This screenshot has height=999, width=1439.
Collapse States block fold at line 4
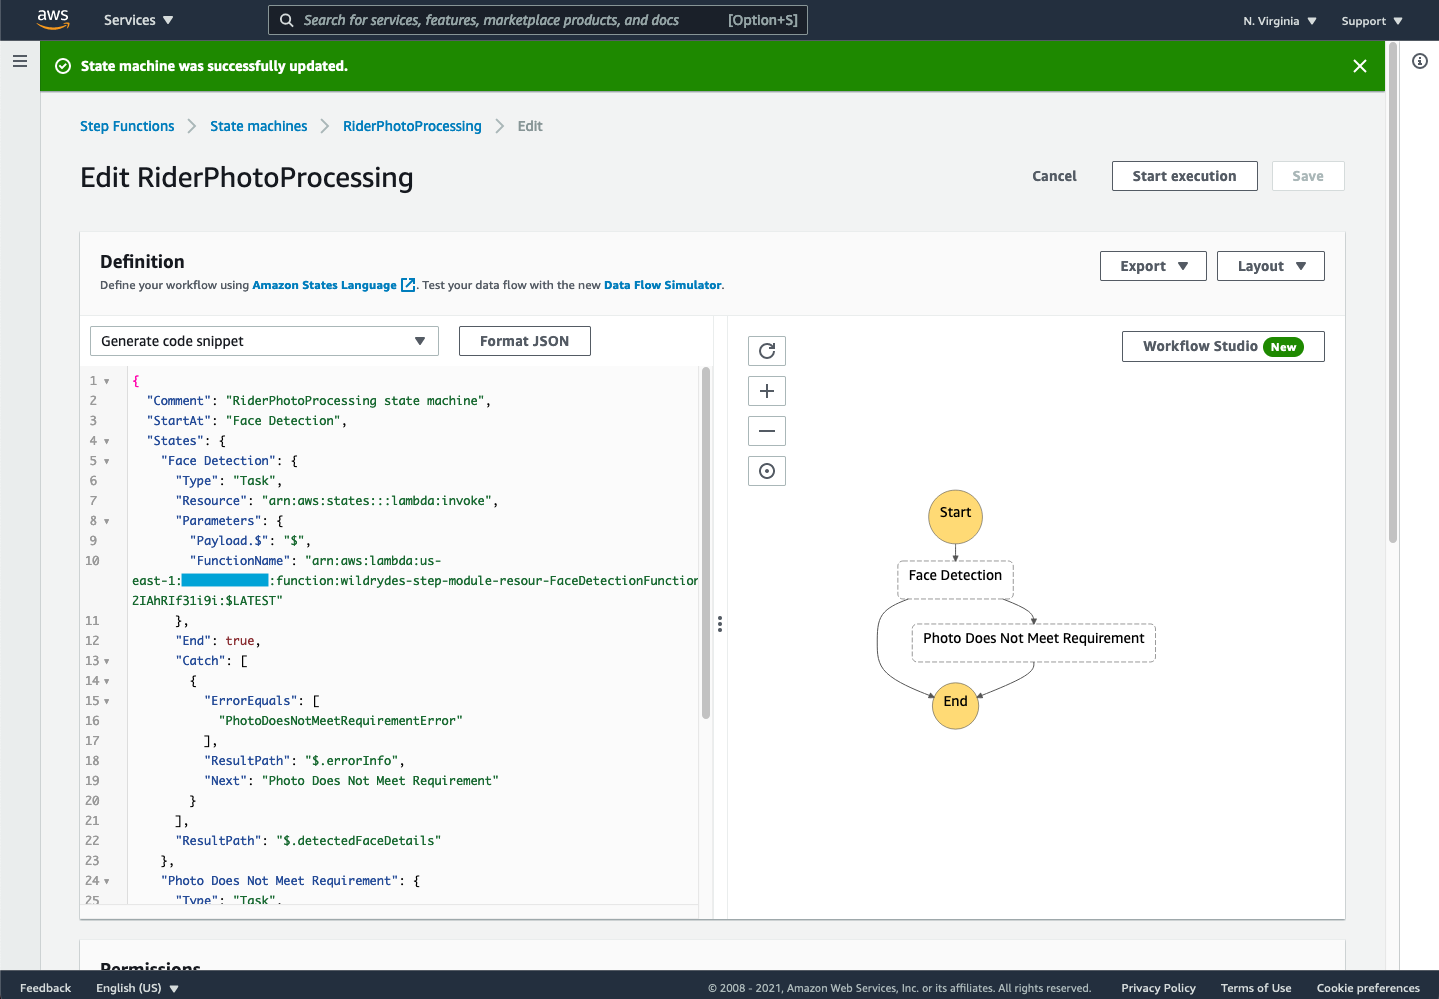106,441
